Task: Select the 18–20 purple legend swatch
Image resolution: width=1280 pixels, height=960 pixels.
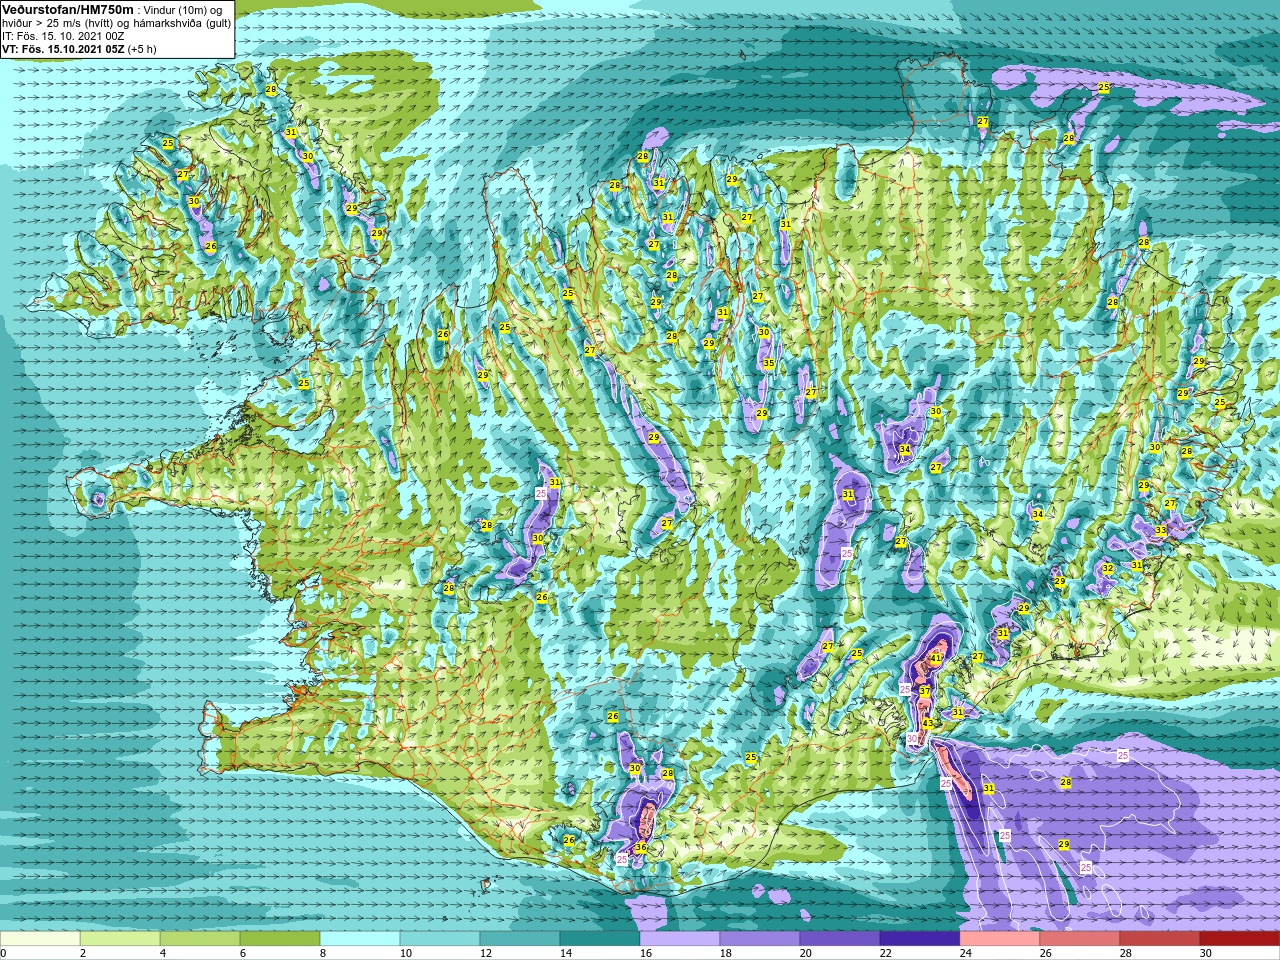Action: coord(760,939)
